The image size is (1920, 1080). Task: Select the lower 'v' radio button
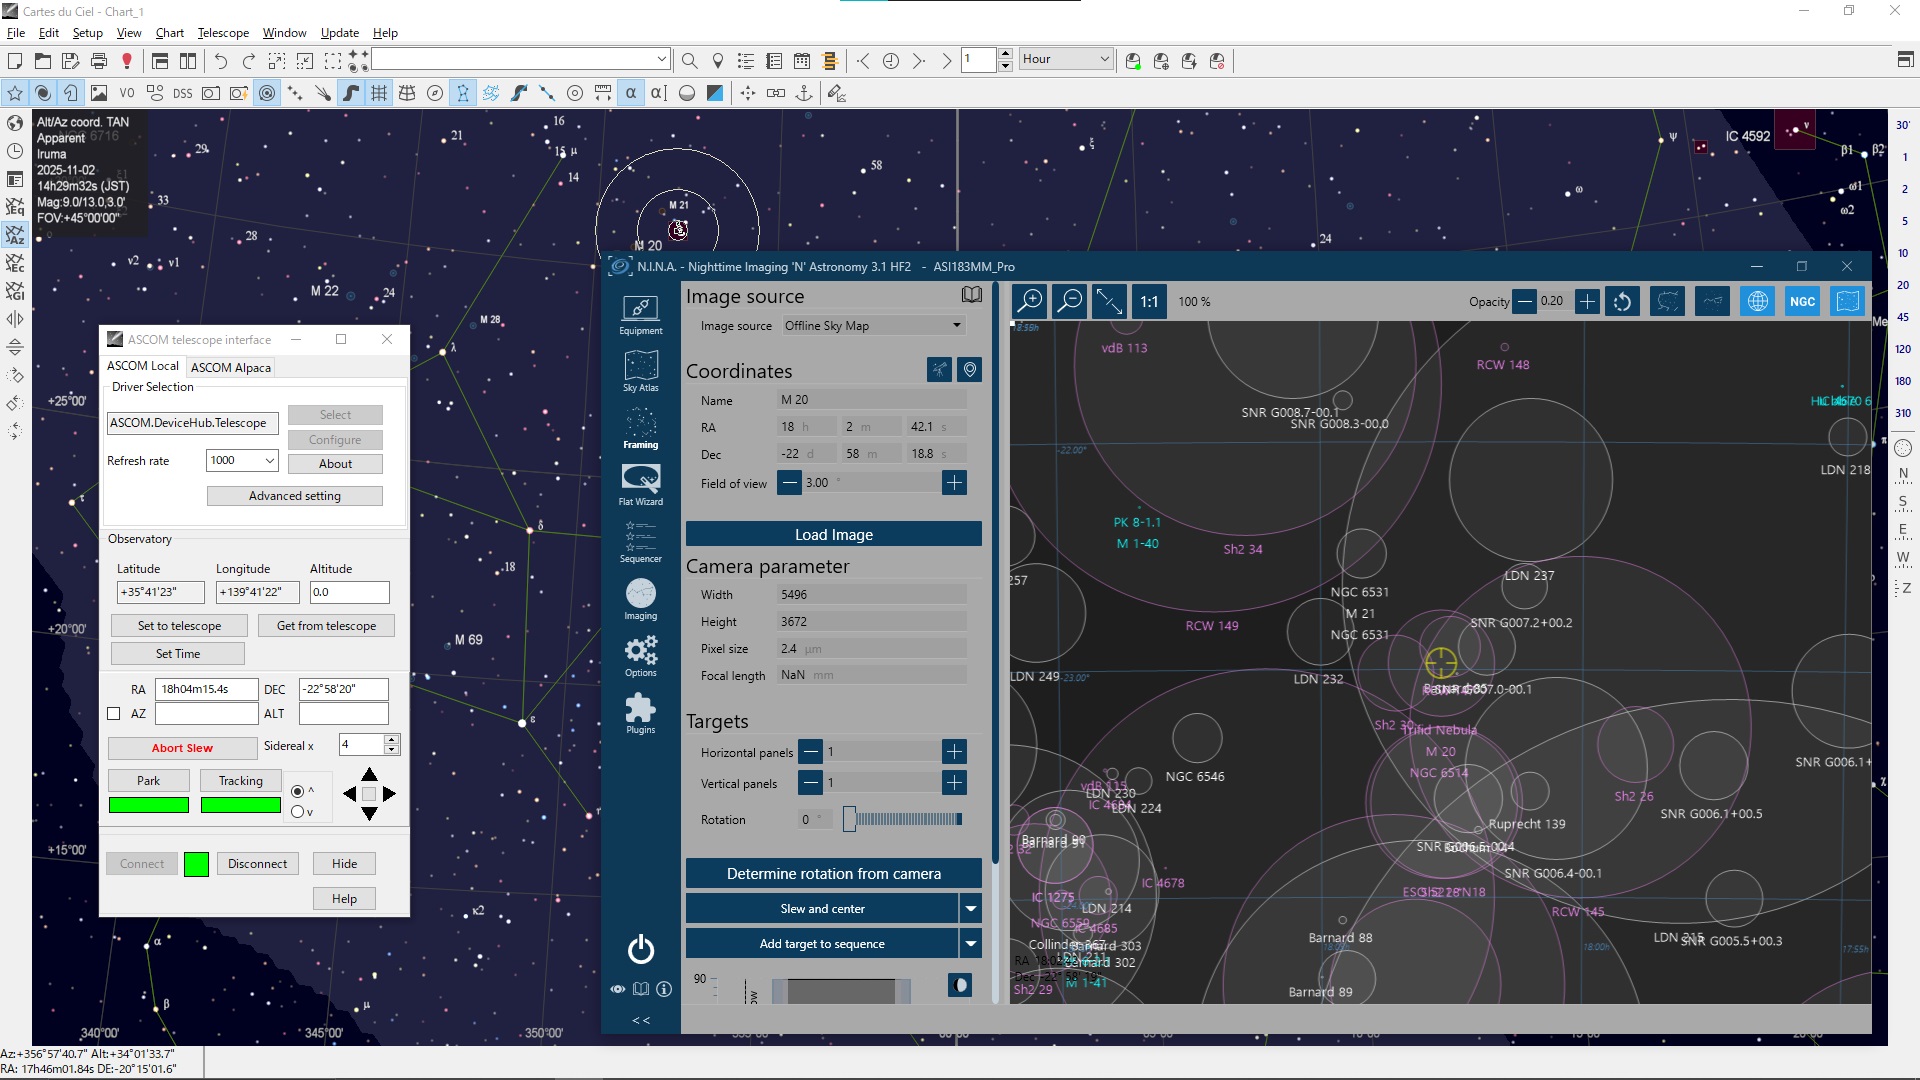coord(297,812)
